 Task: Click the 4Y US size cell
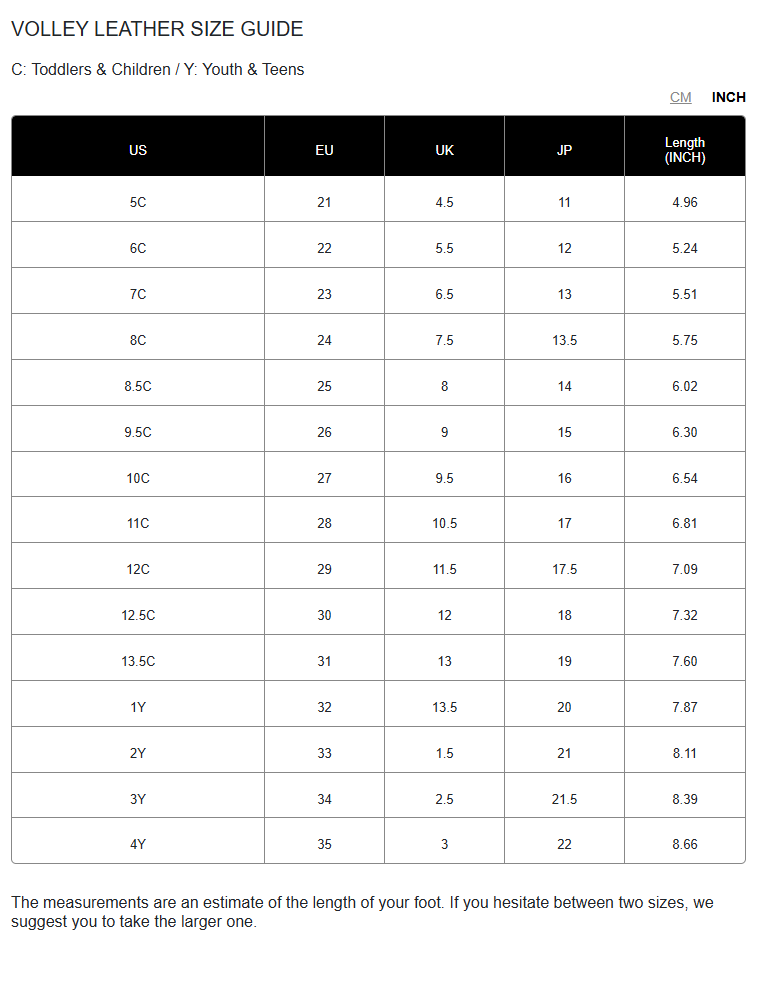[138, 844]
